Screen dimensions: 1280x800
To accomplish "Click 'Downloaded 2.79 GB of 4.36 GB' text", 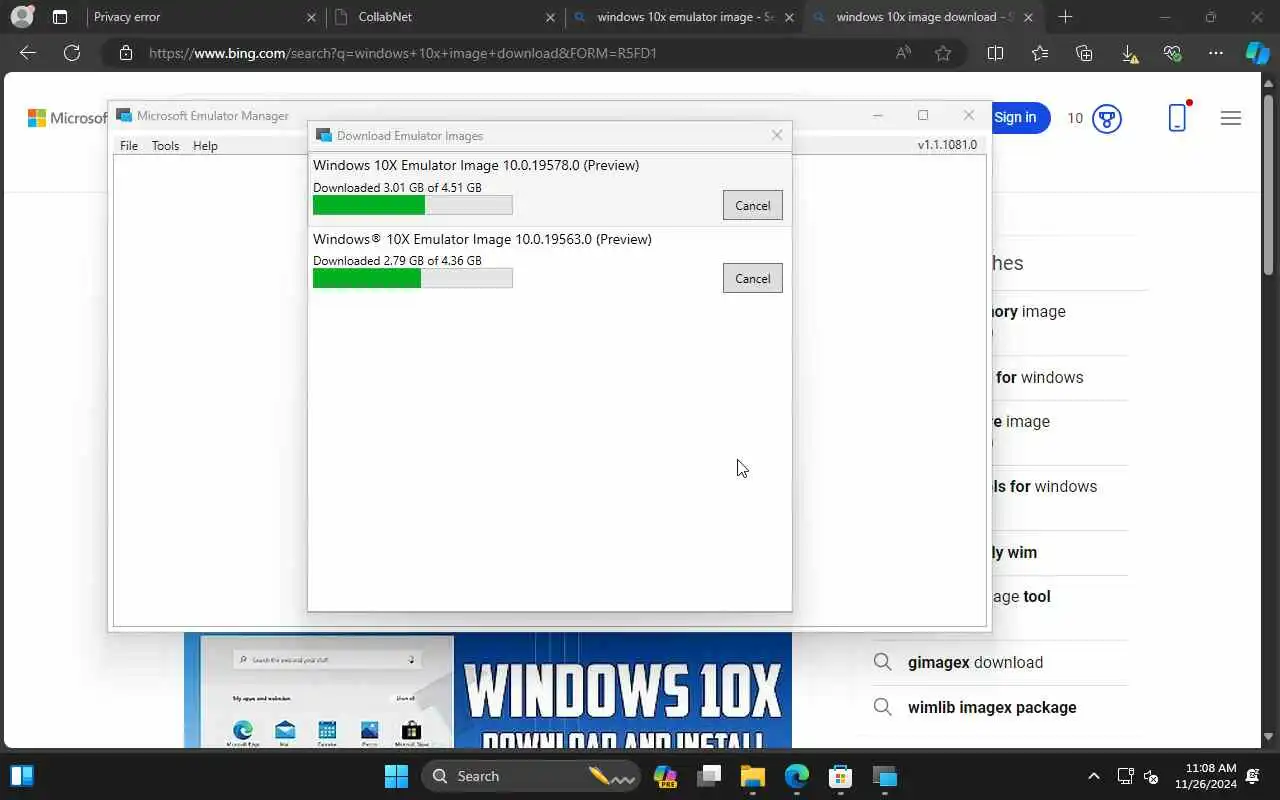I will 397,260.
